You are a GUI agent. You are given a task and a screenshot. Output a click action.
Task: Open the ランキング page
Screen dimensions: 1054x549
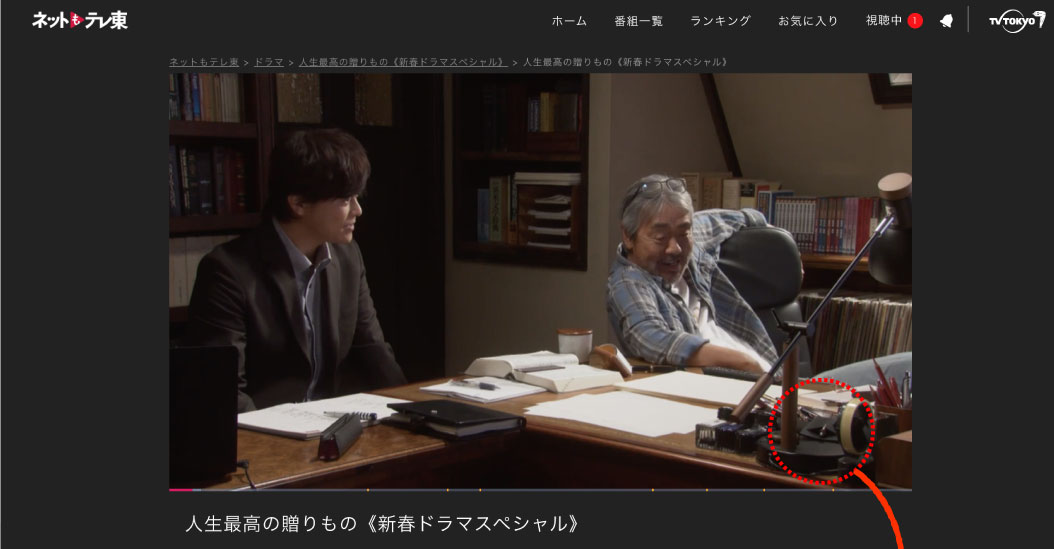720,21
